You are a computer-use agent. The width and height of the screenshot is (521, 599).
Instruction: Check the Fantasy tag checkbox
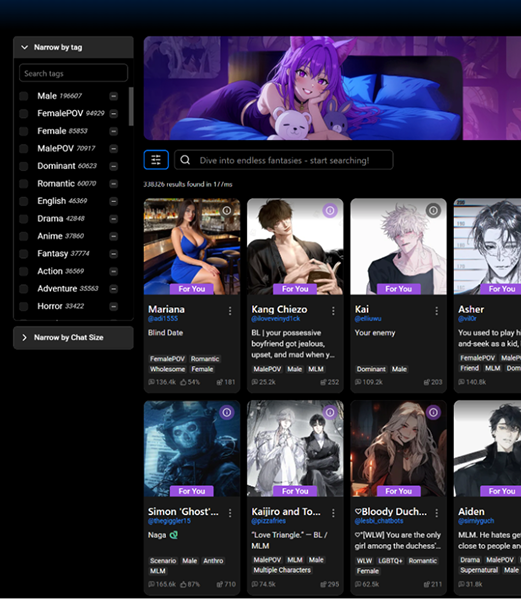point(24,254)
